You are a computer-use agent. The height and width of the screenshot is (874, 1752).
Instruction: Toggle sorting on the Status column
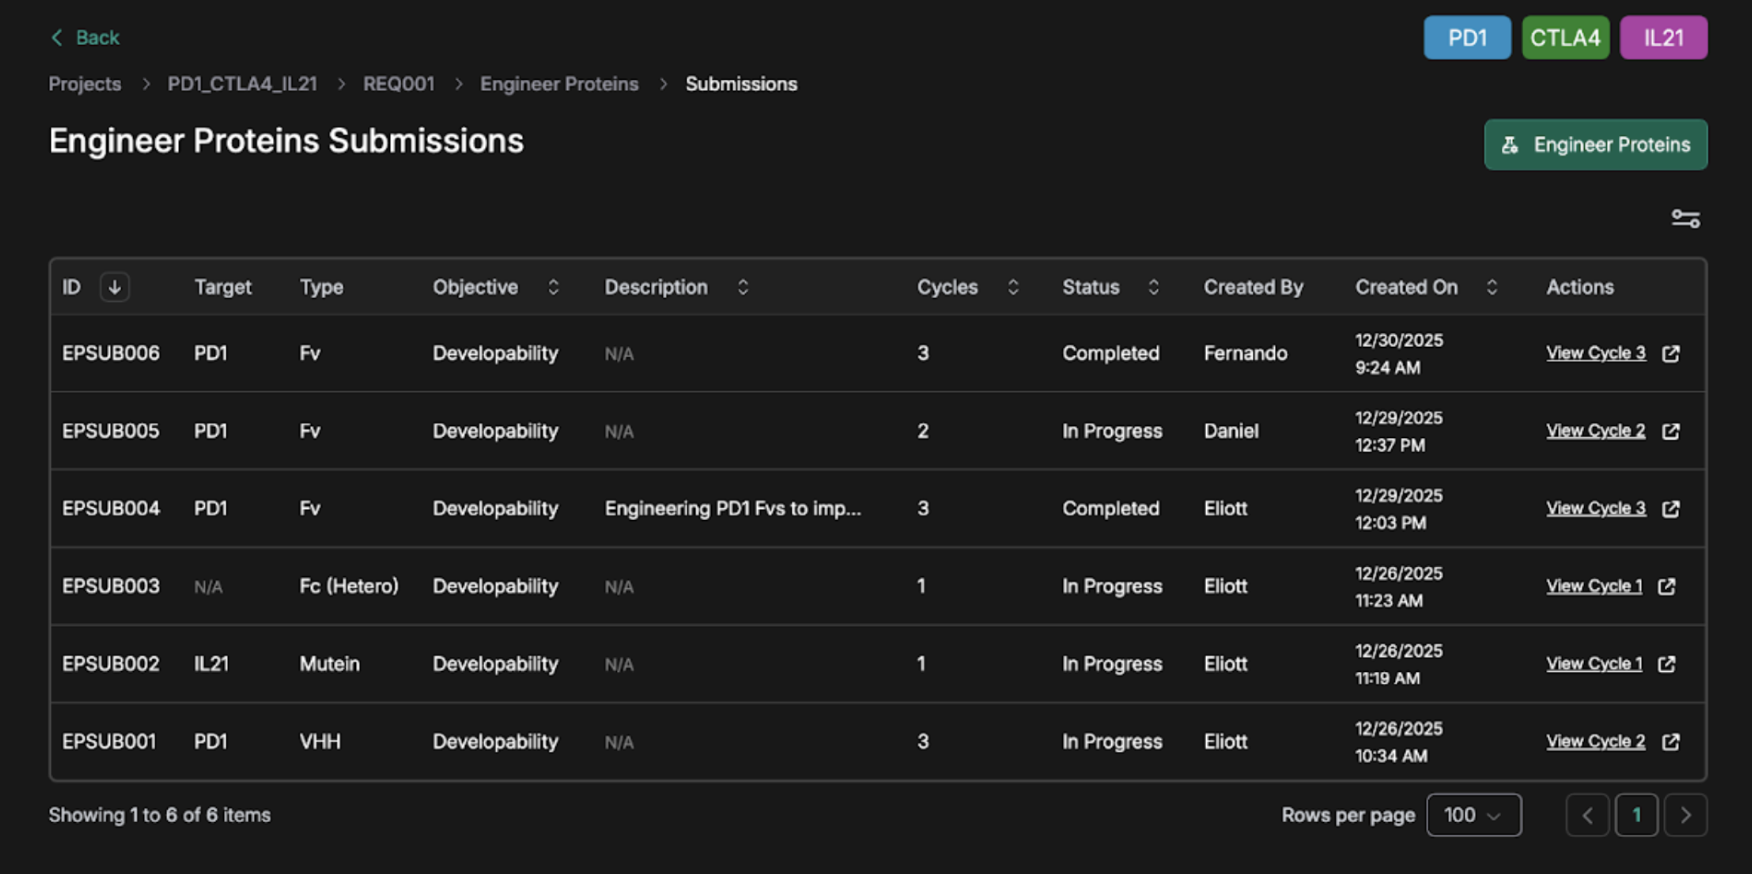(x=1153, y=288)
